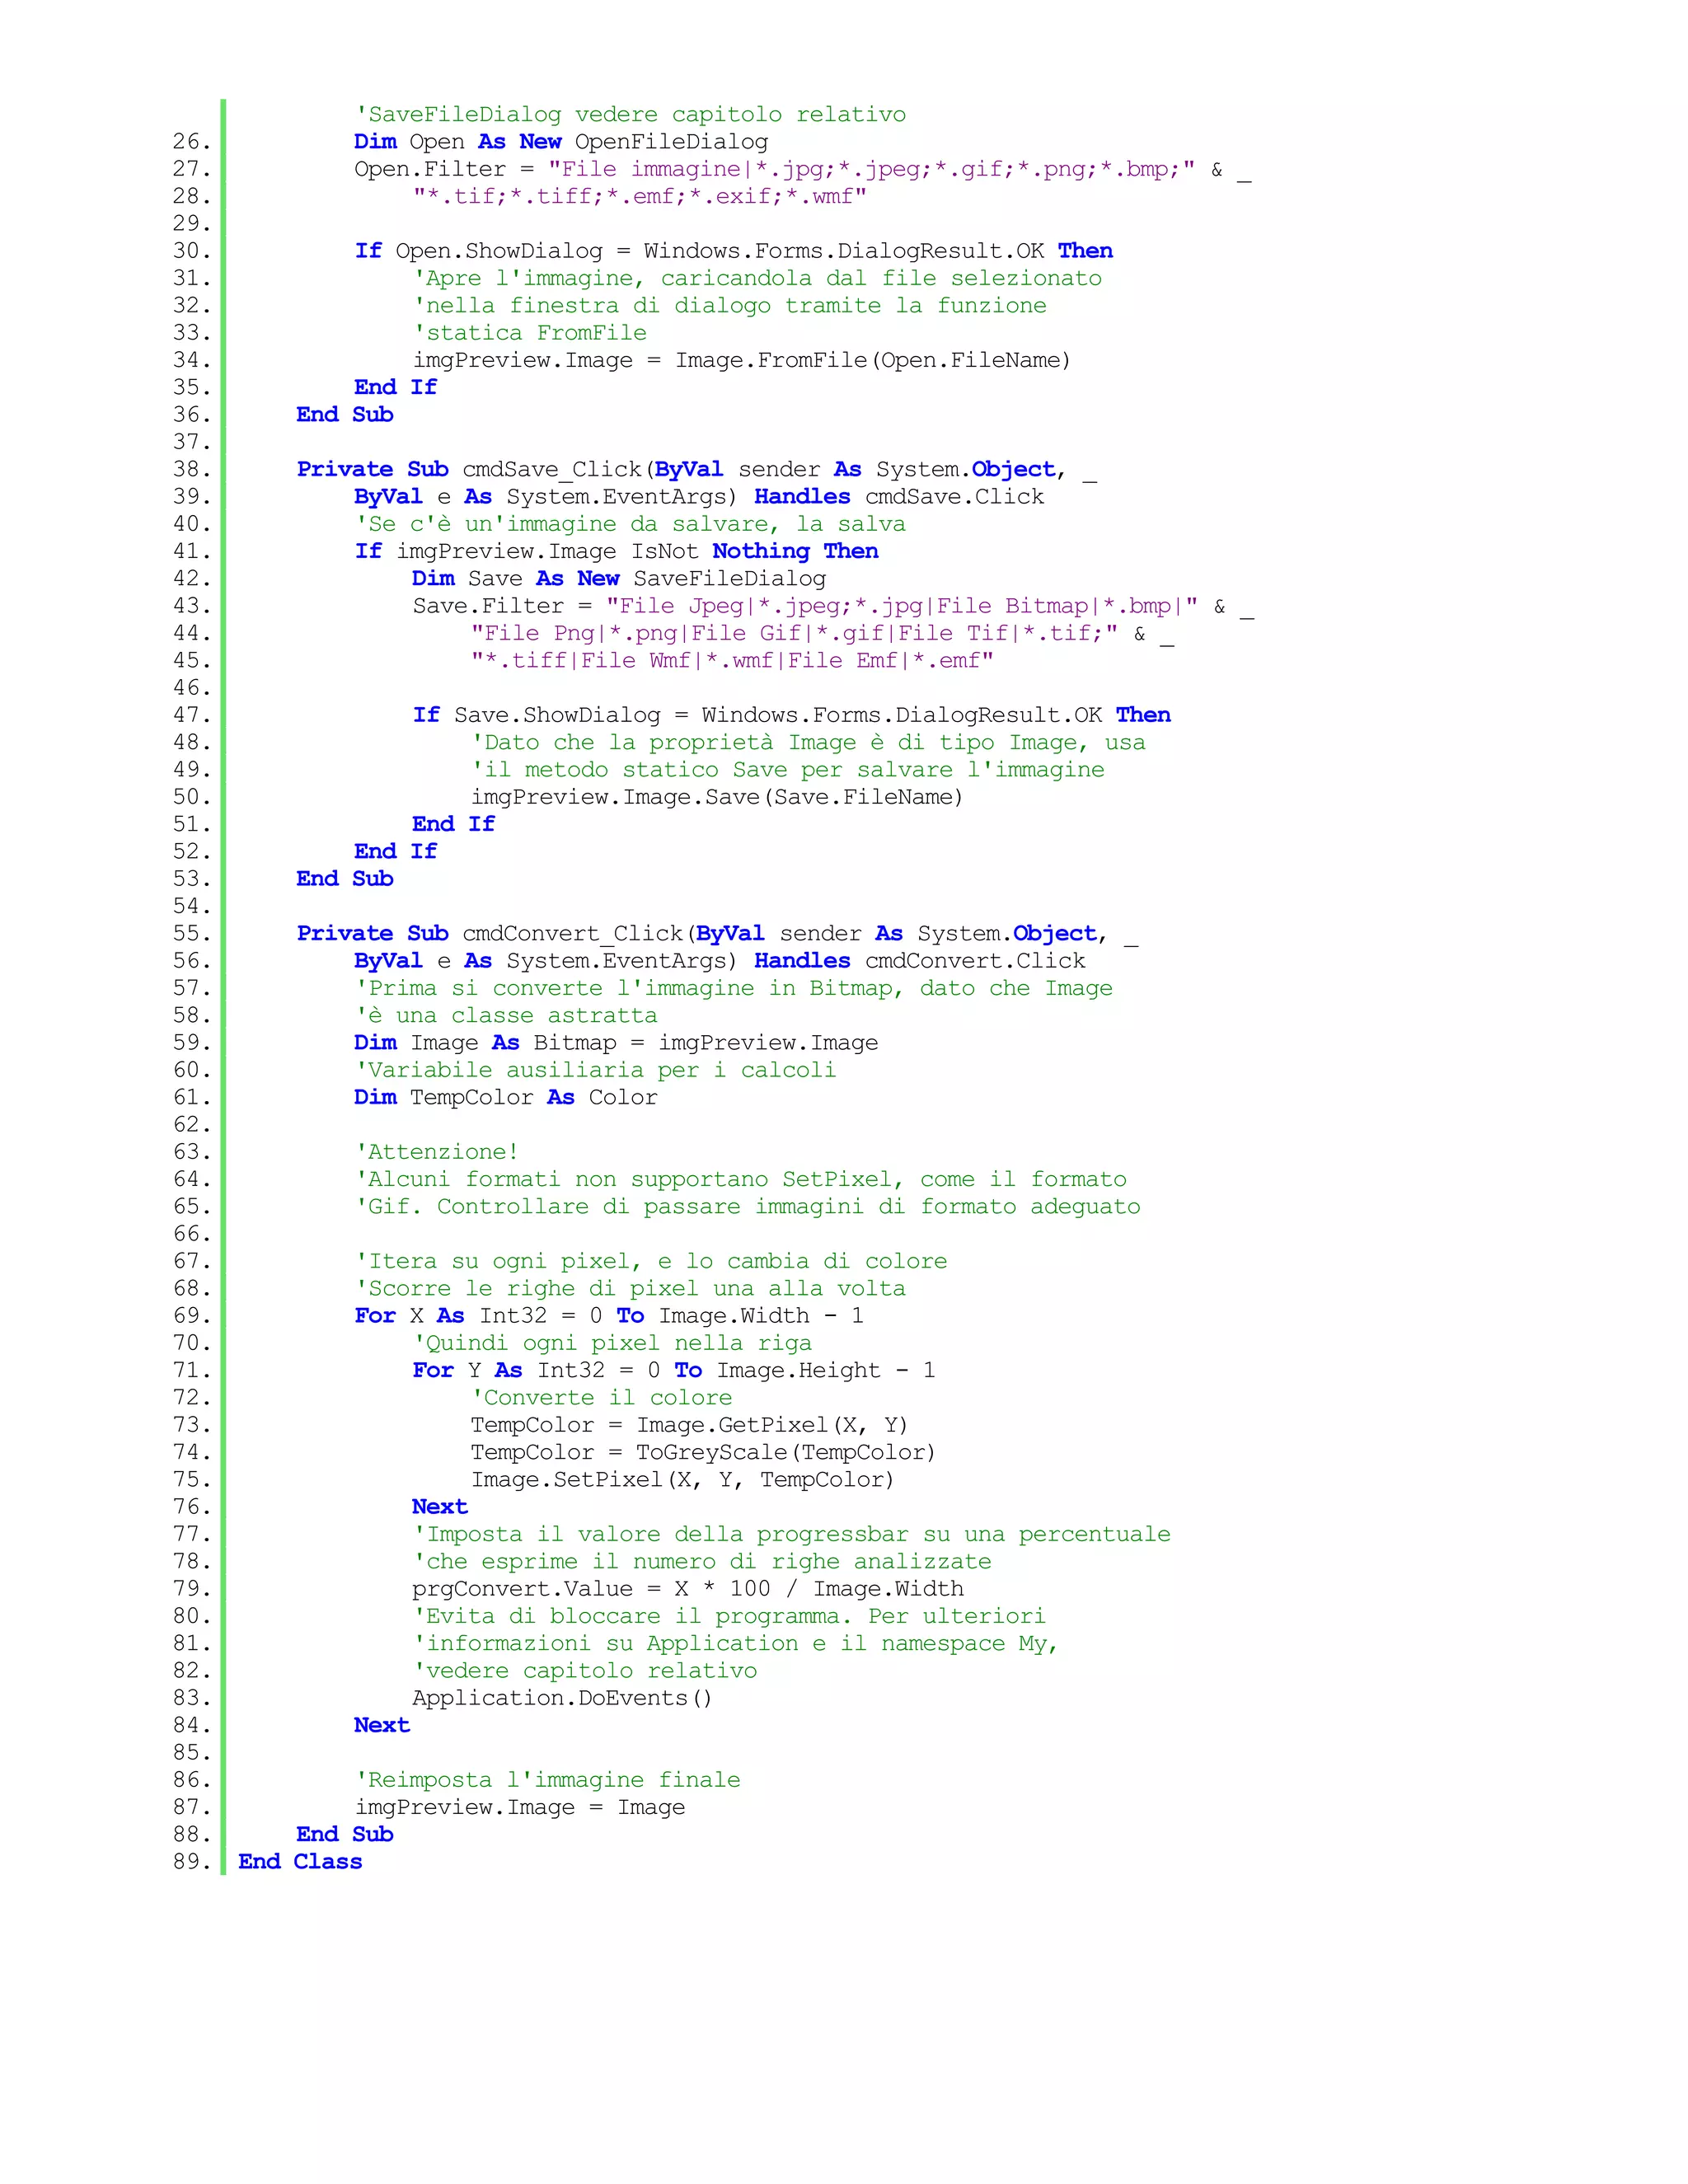Click 'End Sub' on line 53
The image size is (1688, 2184).
coord(345,879)
